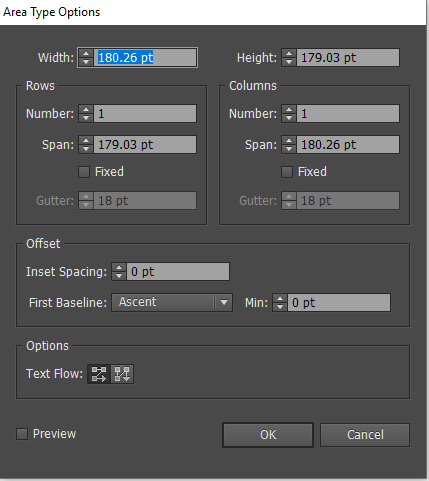
Task: Click the Height input field
Action: point(348,58)
